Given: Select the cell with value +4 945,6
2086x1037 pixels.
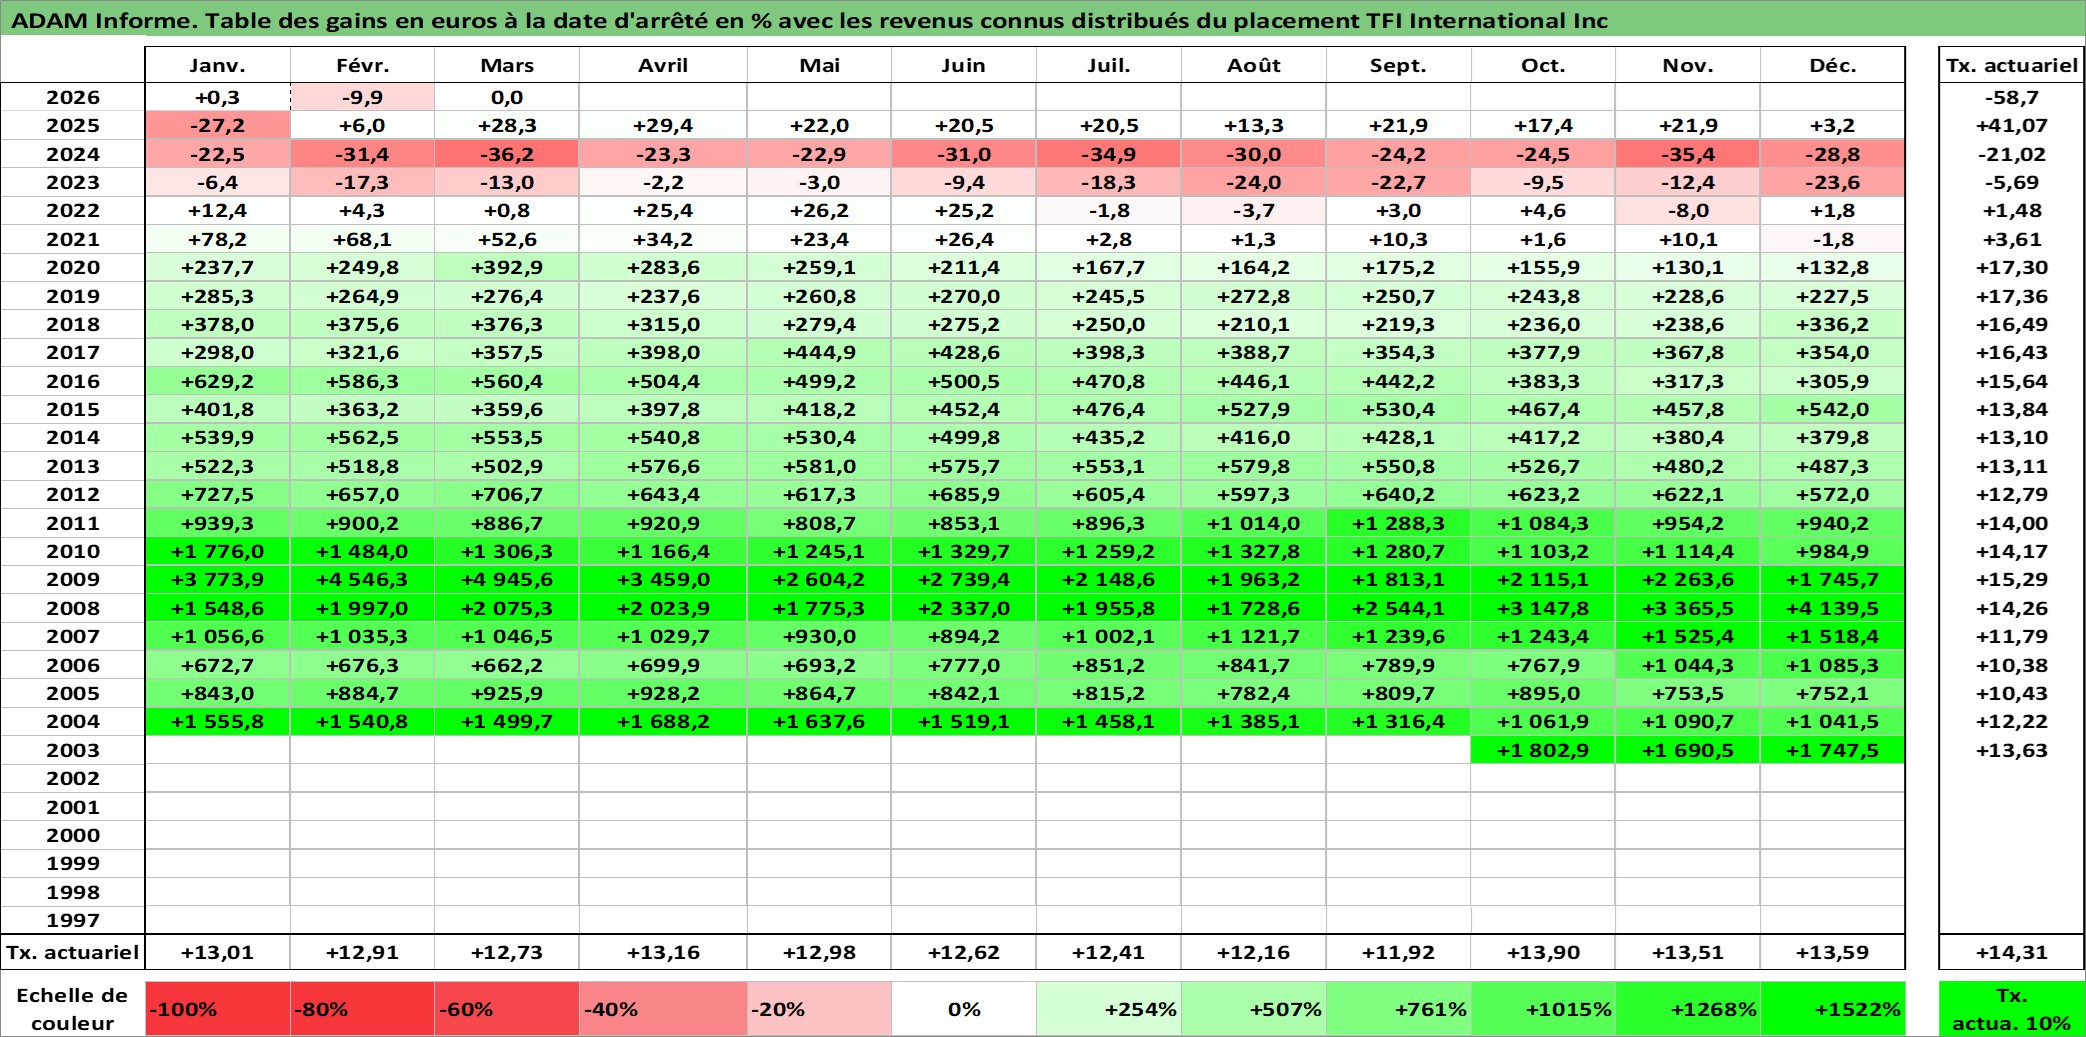Looking at the screenshot, I should tap(507, 579).
